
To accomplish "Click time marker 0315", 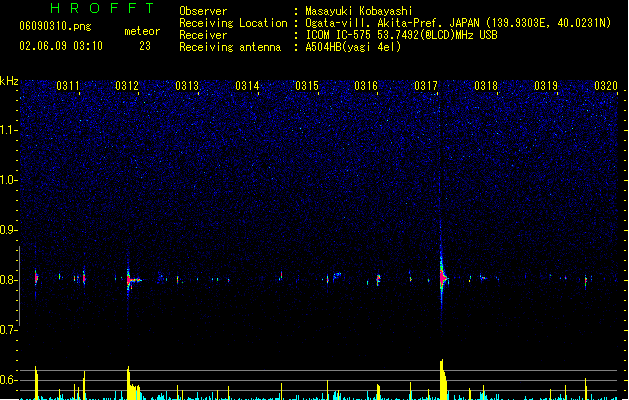I will pos(307,86).
